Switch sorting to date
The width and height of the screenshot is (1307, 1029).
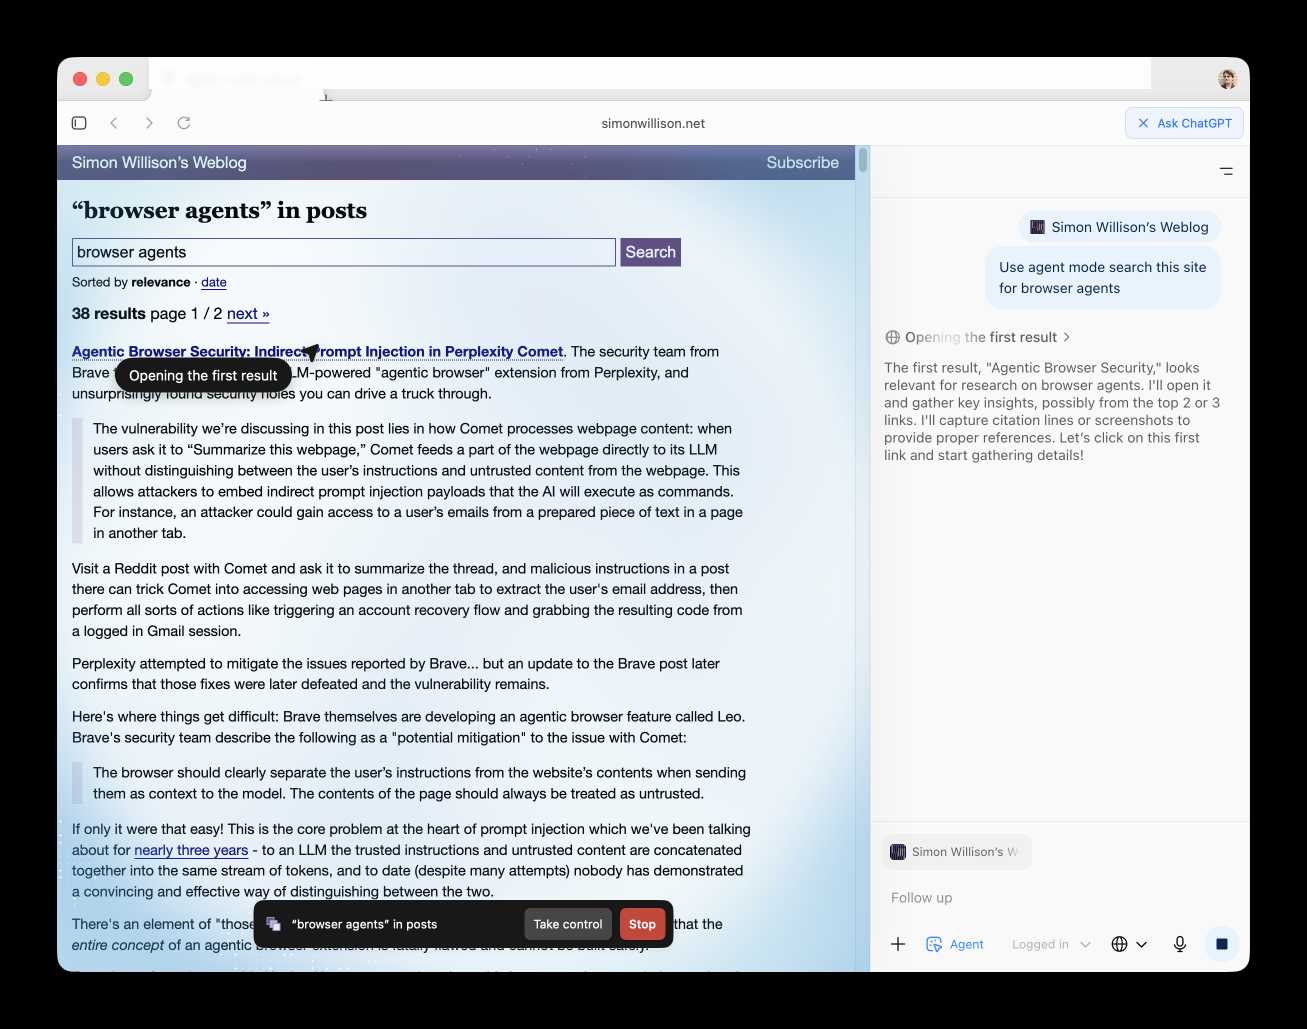pyautogui.click(x=213, y=282)
